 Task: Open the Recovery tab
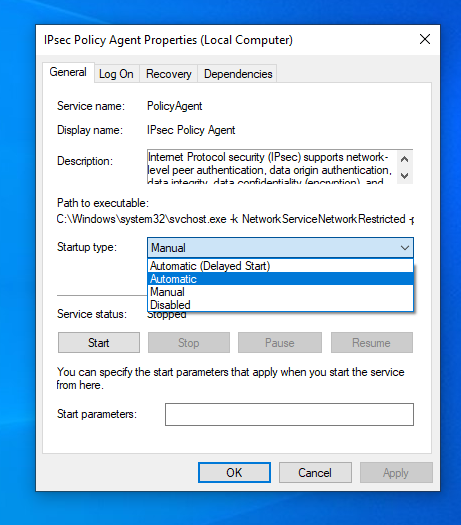168,74
